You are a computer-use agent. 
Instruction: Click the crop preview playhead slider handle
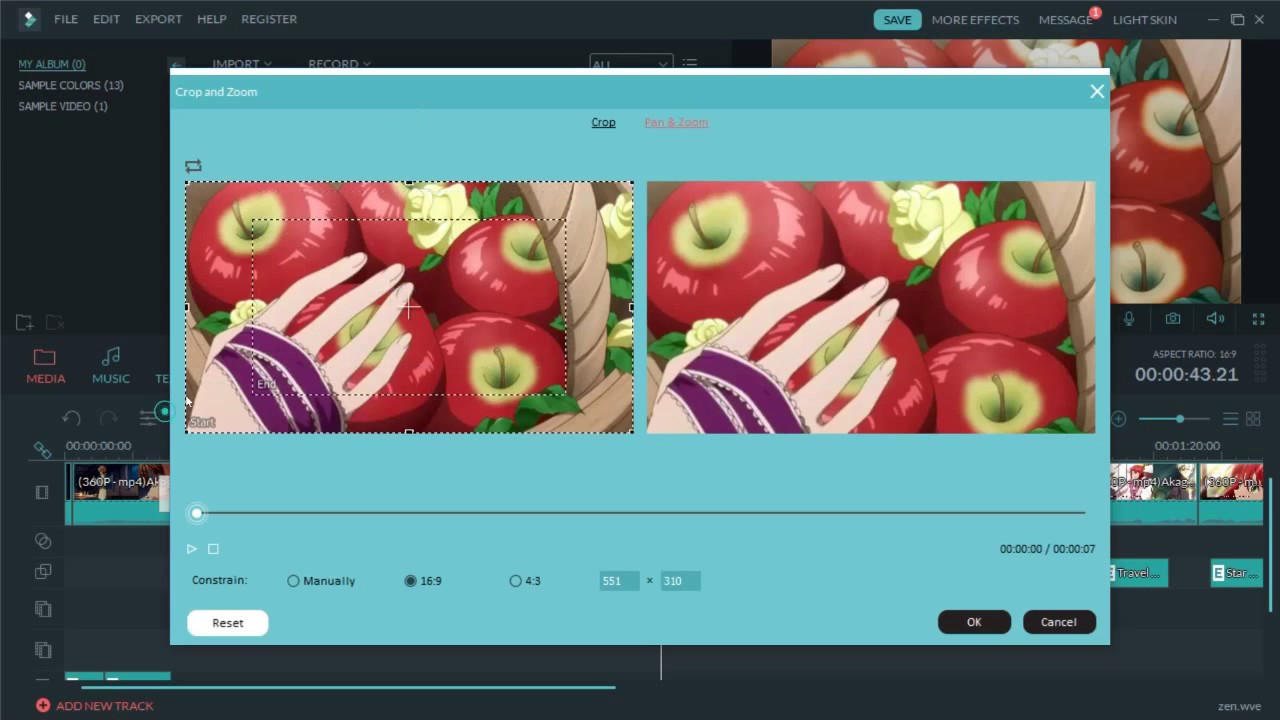(197, 513)
